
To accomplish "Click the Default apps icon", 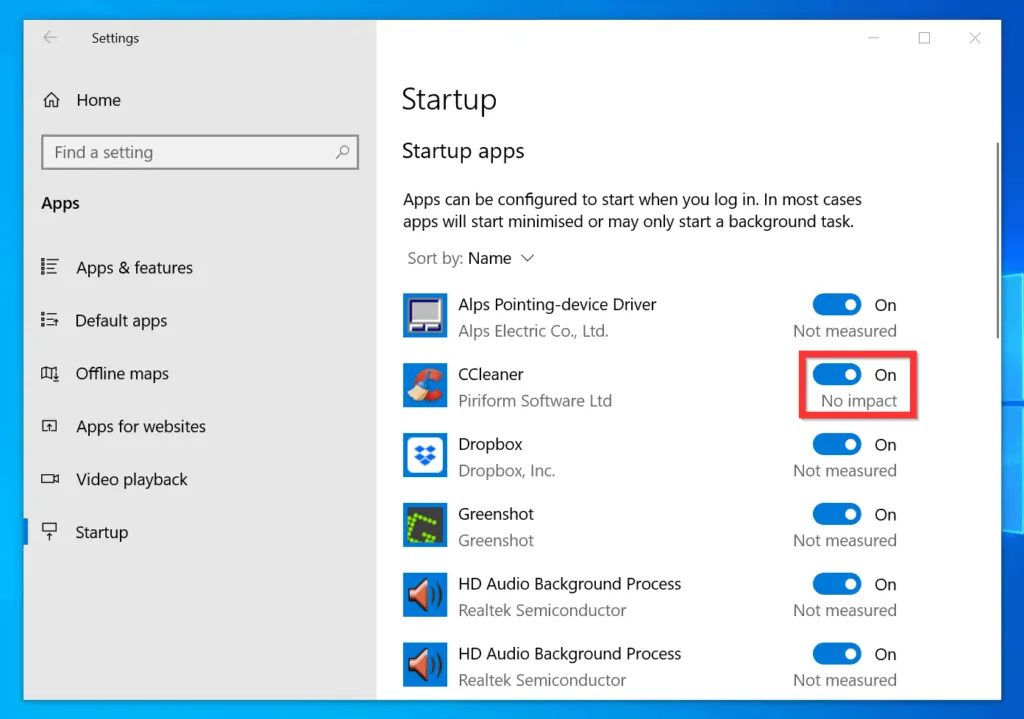I will (49, 320).
